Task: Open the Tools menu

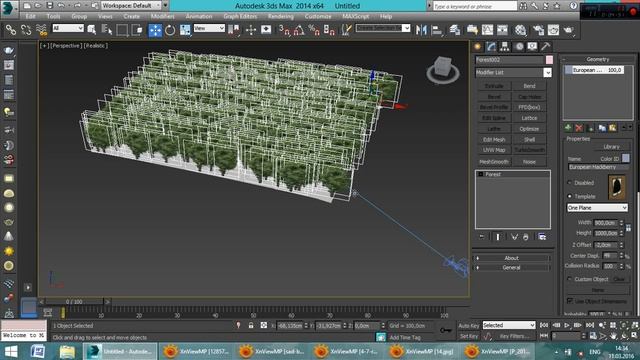Action: 53,16
